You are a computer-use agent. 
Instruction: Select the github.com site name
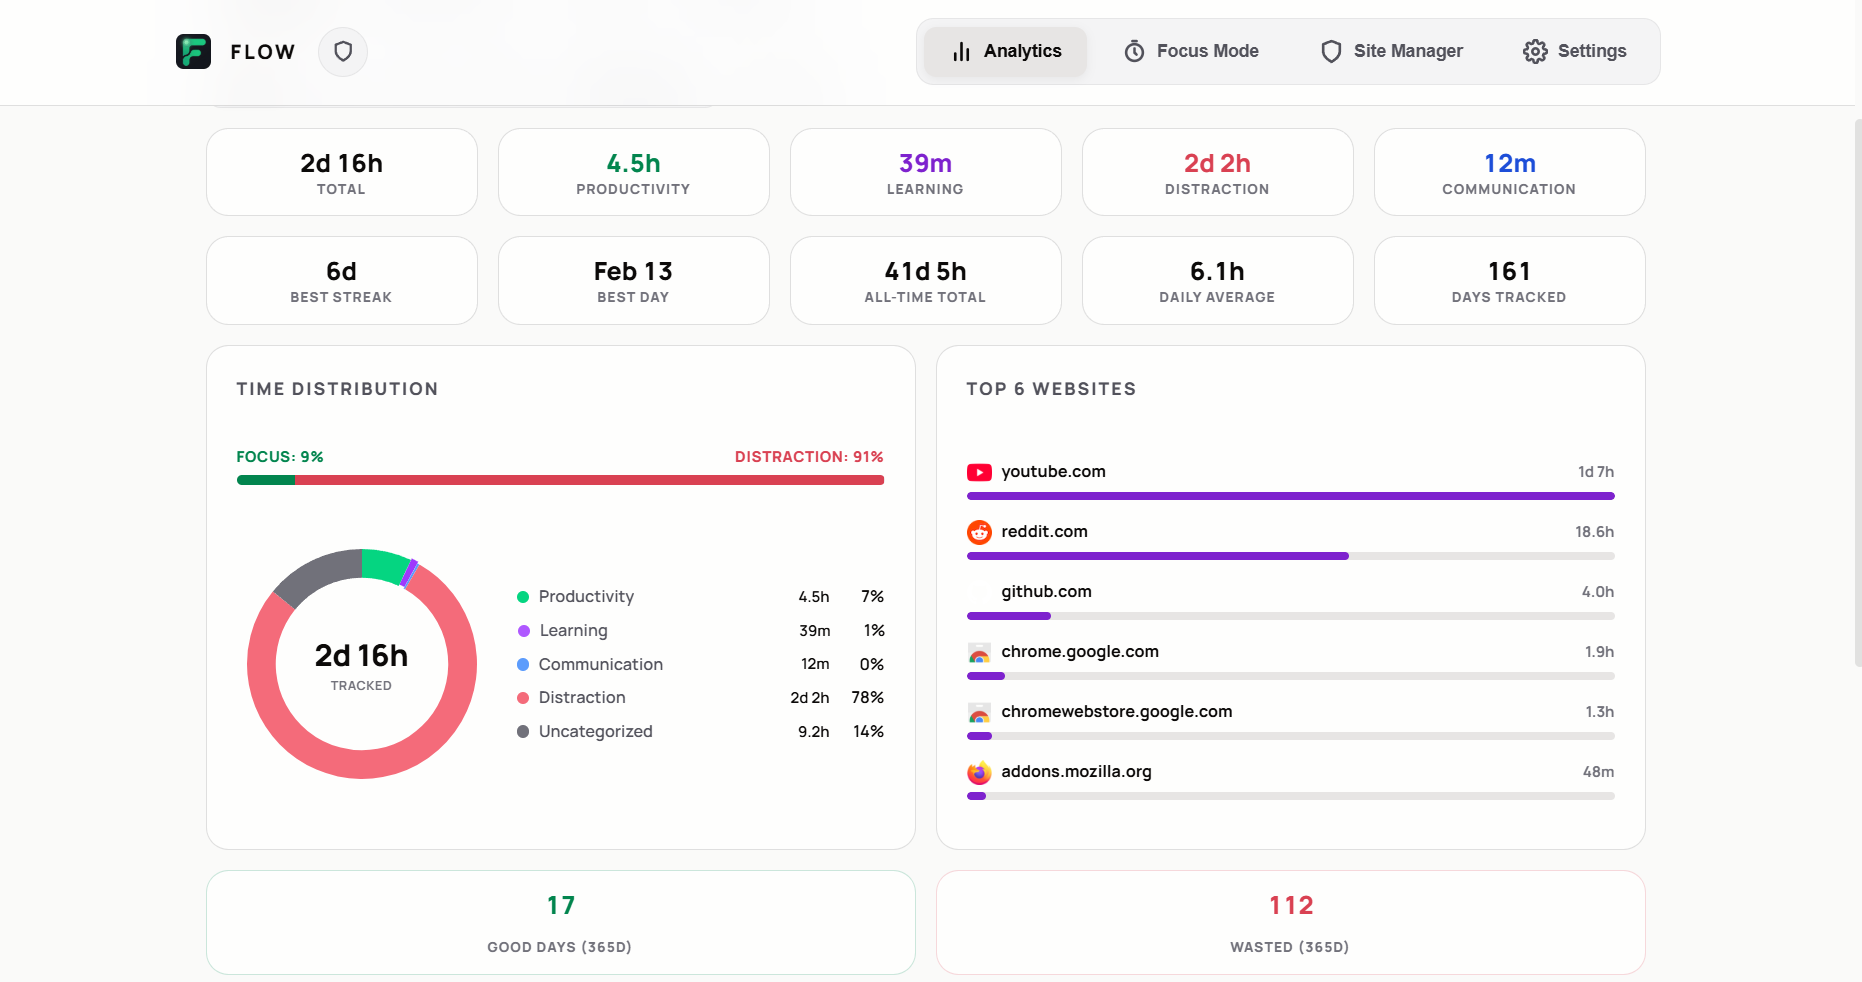(1046, 592)
